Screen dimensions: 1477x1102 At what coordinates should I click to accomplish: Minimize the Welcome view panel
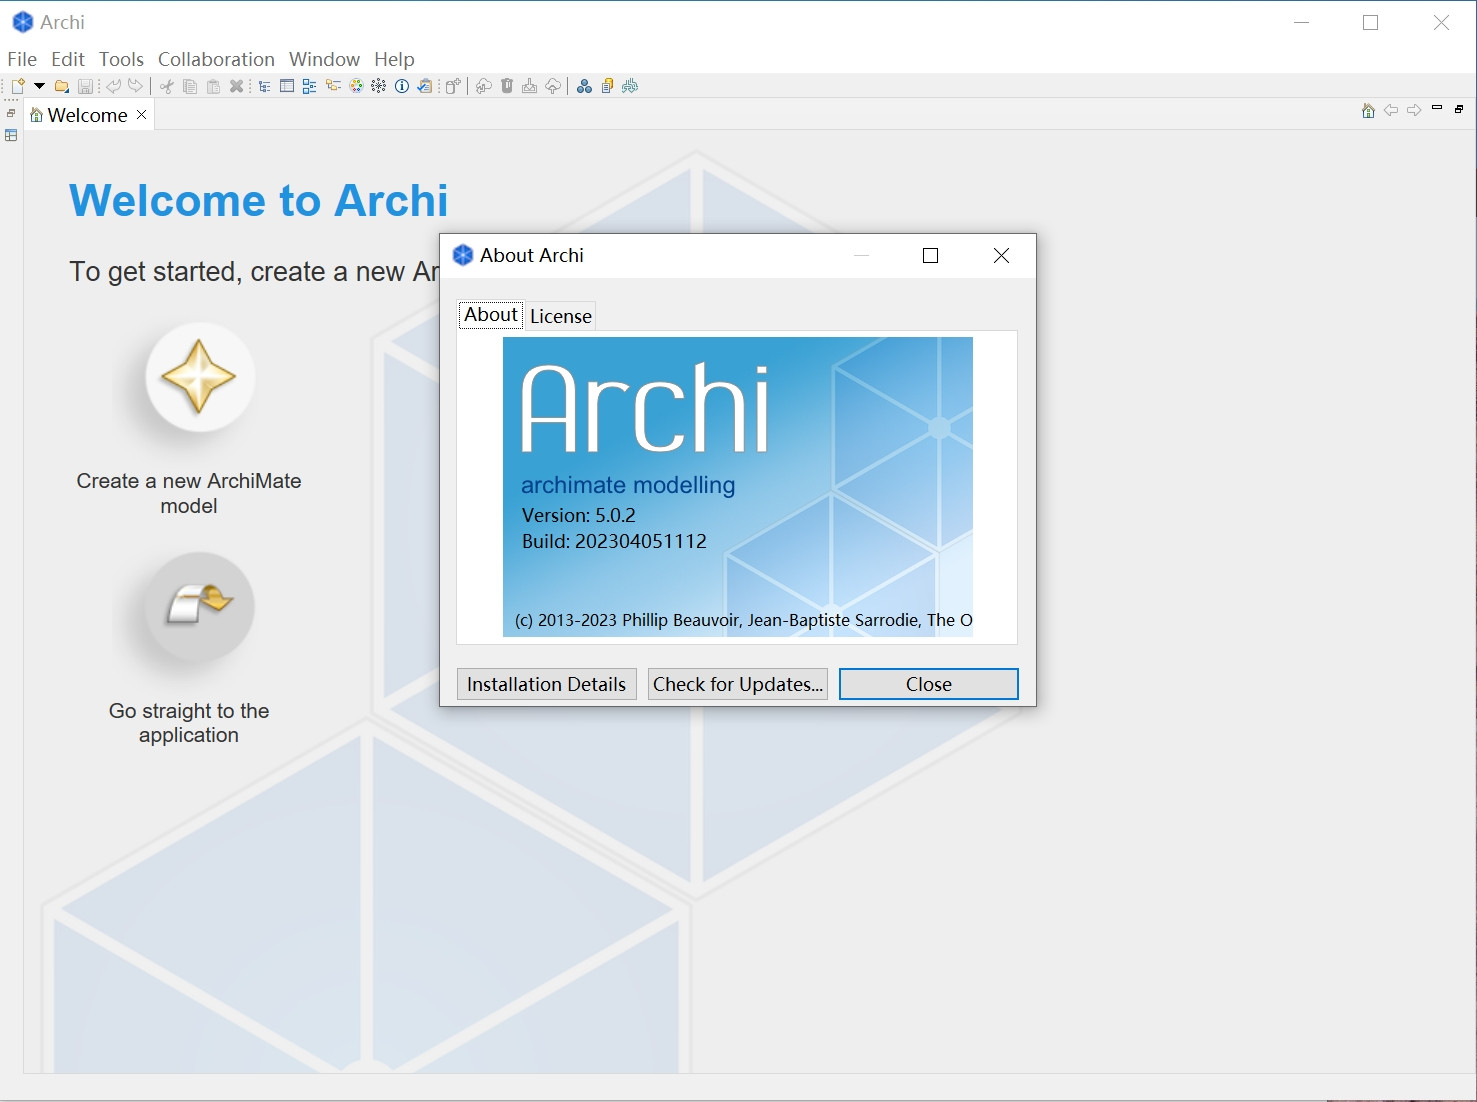[x=1437, y=108]
